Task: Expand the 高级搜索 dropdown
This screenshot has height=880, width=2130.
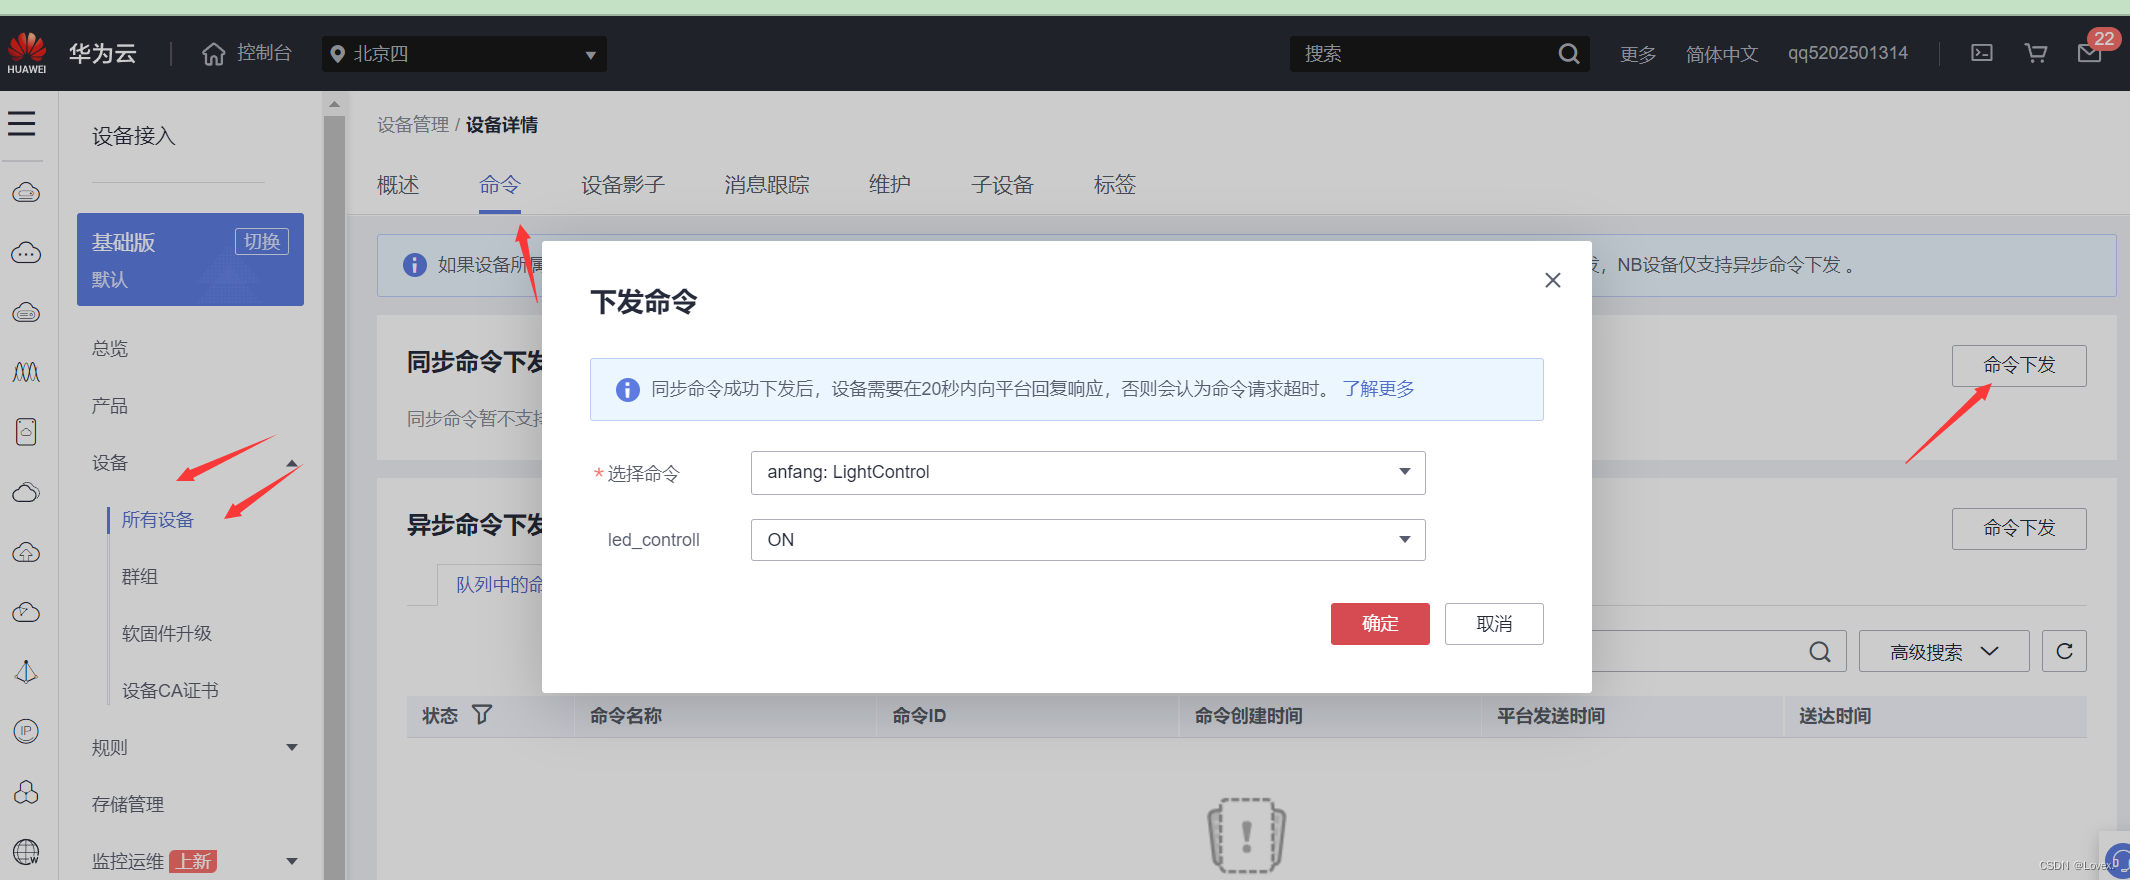Action: pos(1944,651)
